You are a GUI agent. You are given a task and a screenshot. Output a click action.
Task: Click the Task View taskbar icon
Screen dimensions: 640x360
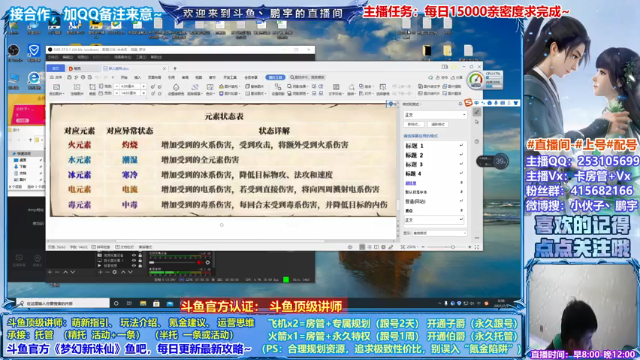click(129, 303)
